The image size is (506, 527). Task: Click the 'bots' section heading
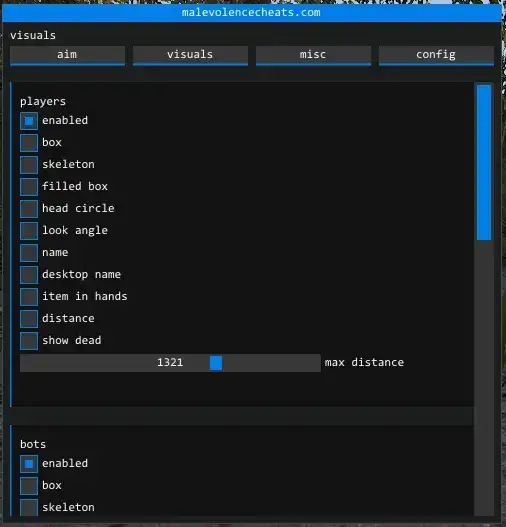pos(33,444)
